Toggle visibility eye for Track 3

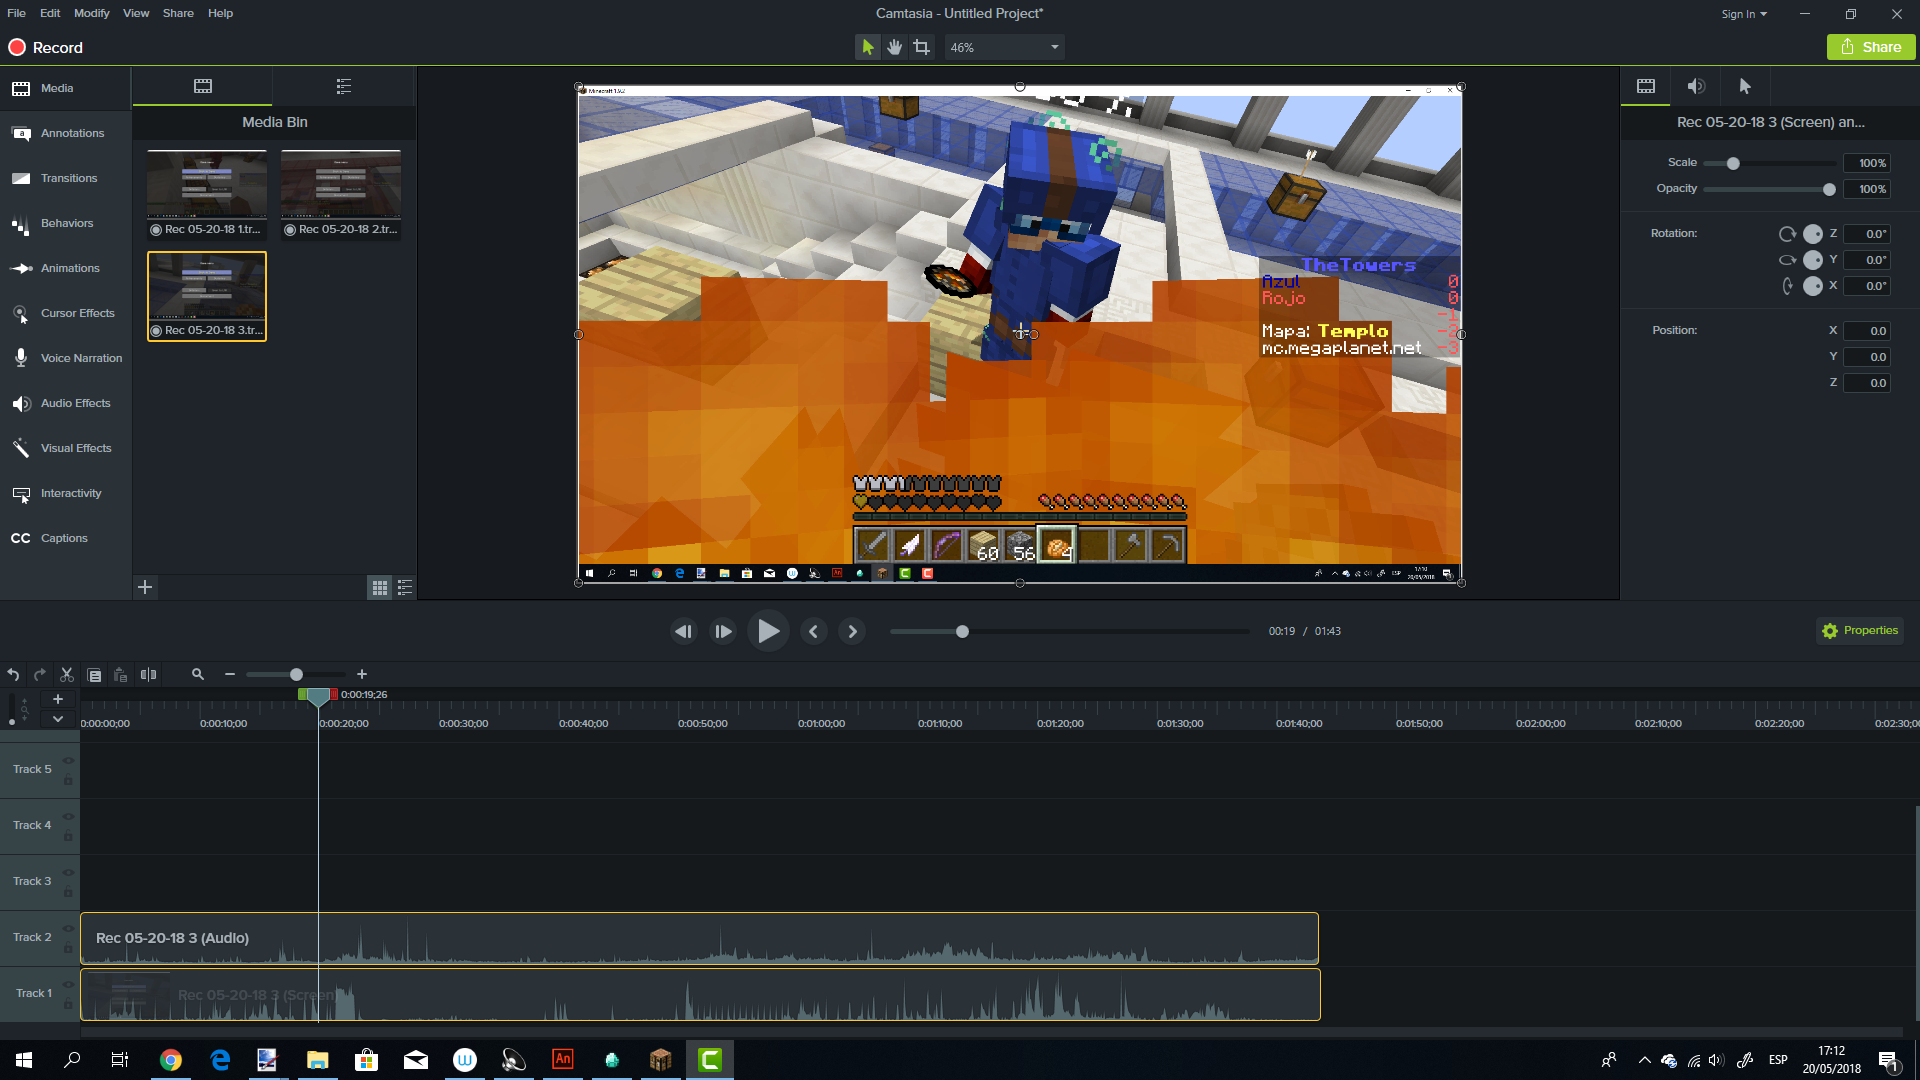click(68, 873)
